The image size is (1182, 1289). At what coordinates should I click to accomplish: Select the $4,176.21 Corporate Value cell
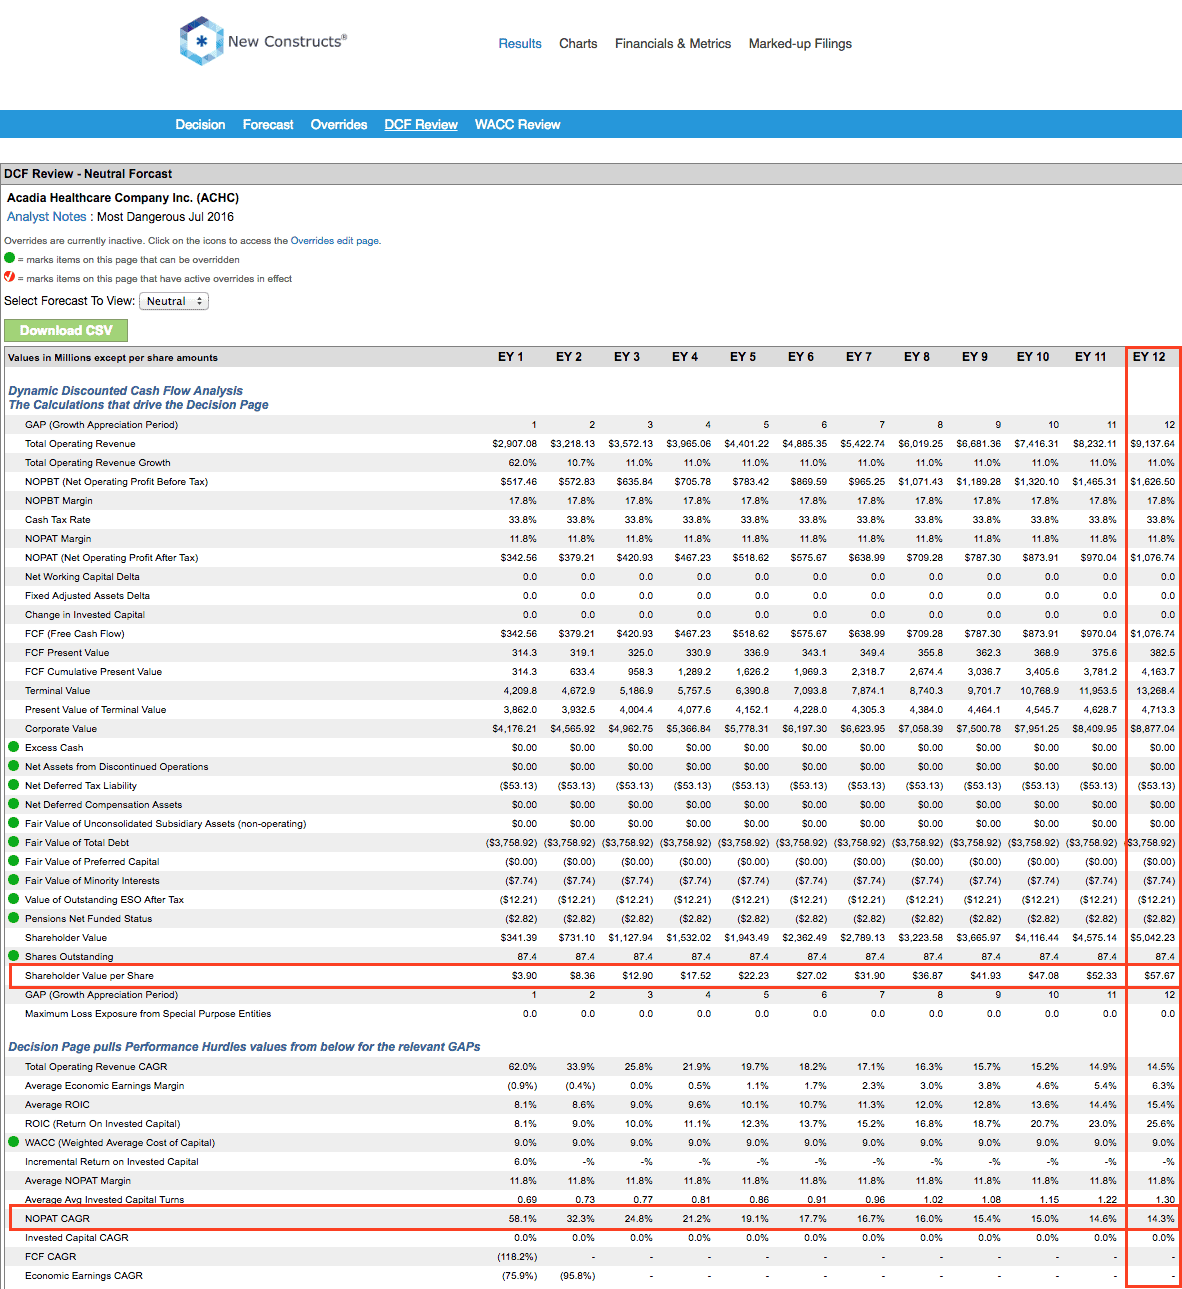coord(514,729)
